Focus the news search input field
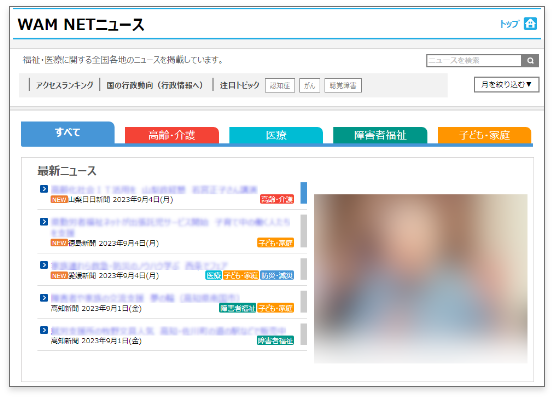This screenshot has width=554, height=399. (x=474, y=60)
